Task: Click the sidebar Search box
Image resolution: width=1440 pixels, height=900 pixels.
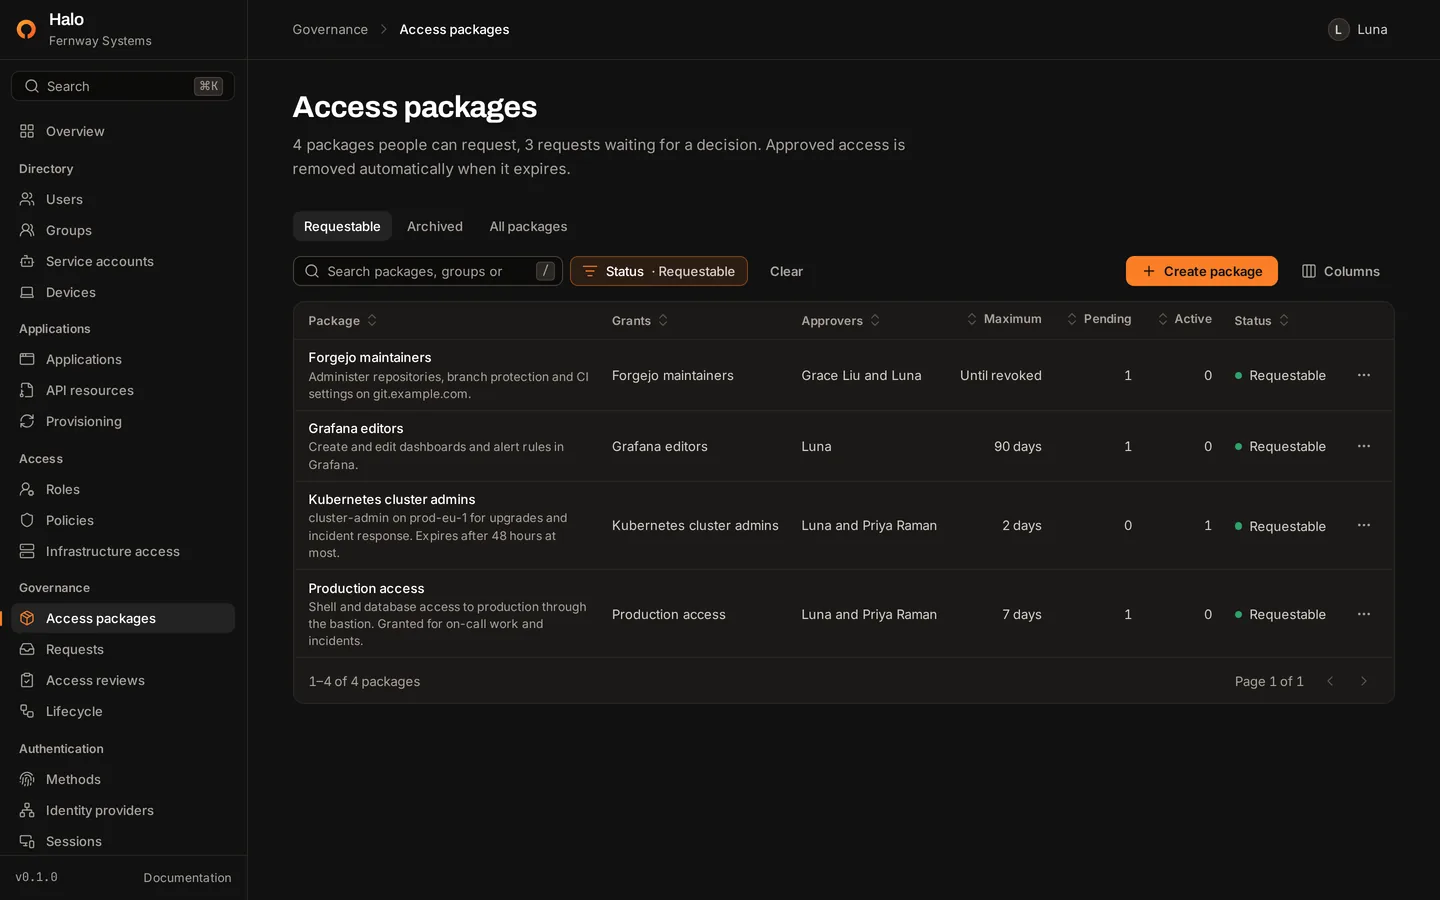Action: 123,86
